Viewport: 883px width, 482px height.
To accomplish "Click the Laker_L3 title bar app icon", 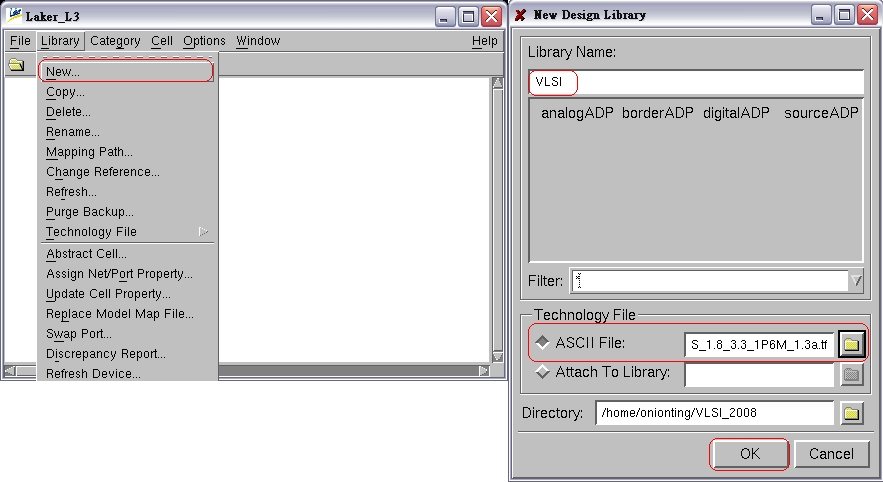I will 15,15.
